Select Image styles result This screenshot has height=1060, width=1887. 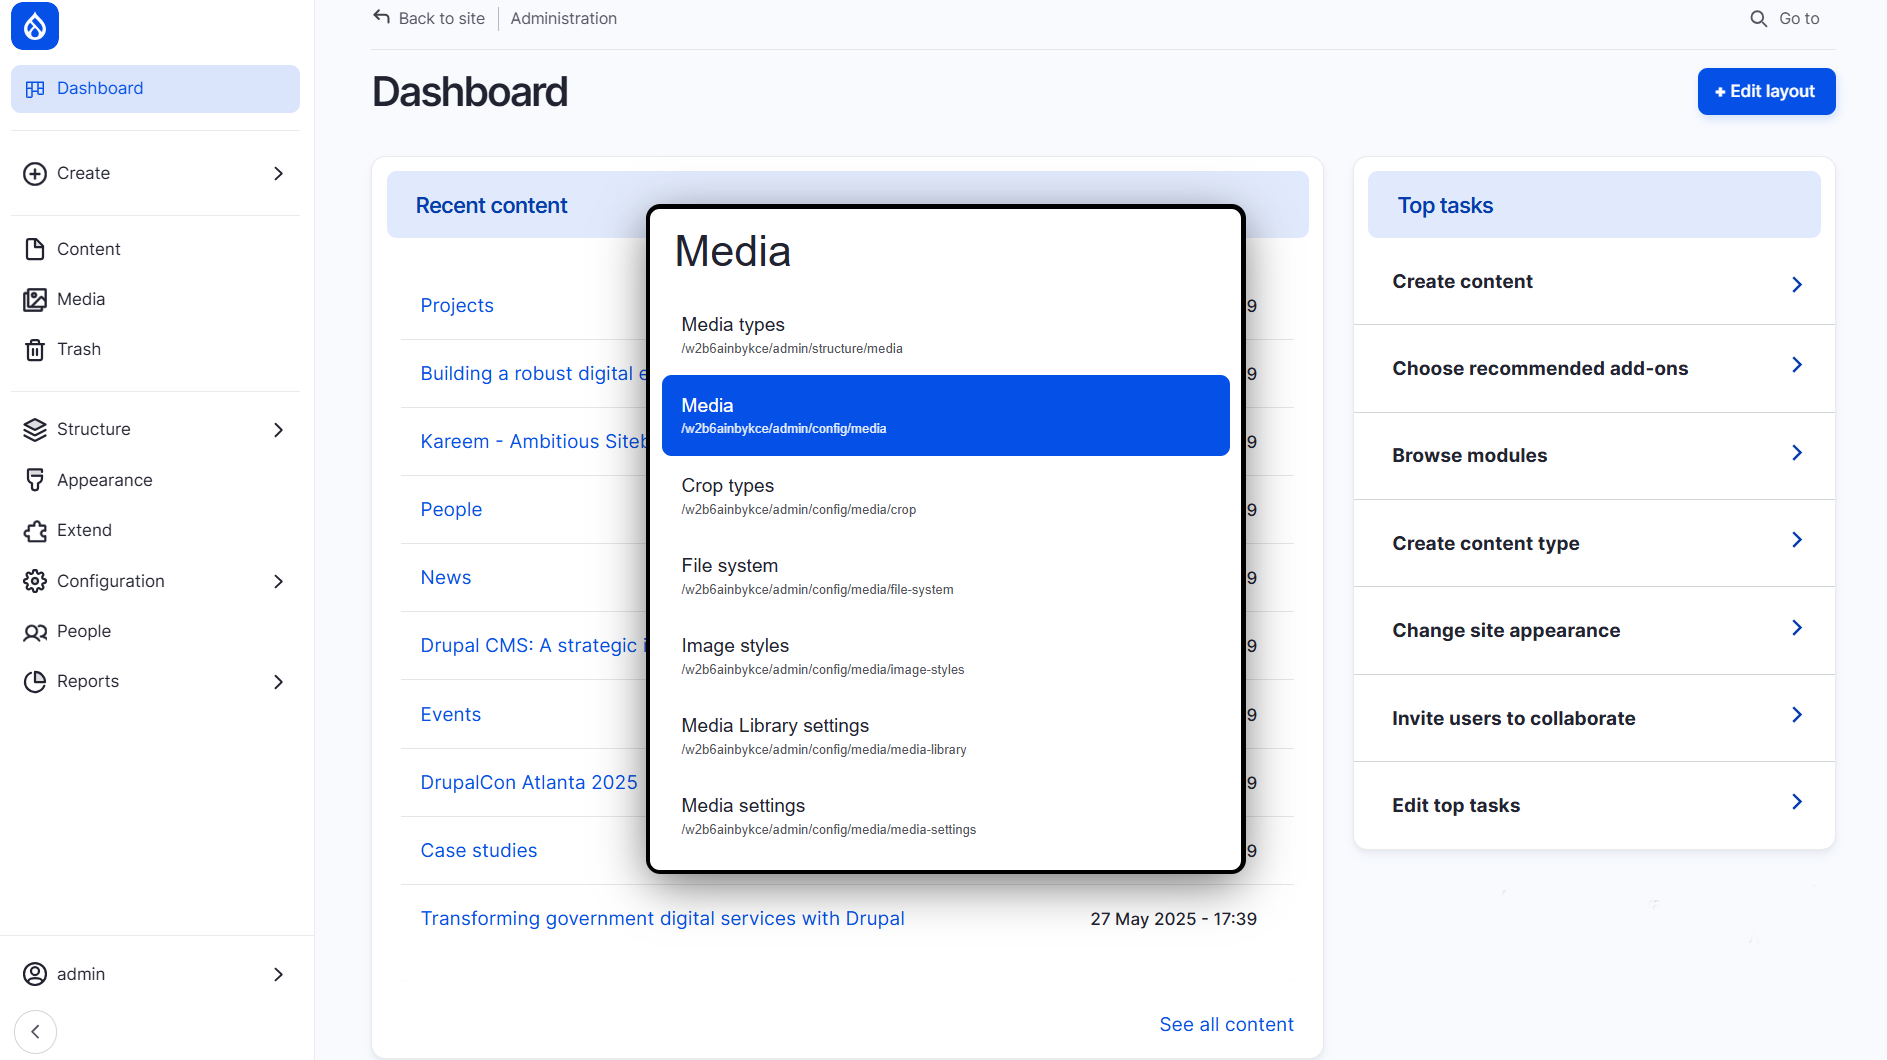945,656
